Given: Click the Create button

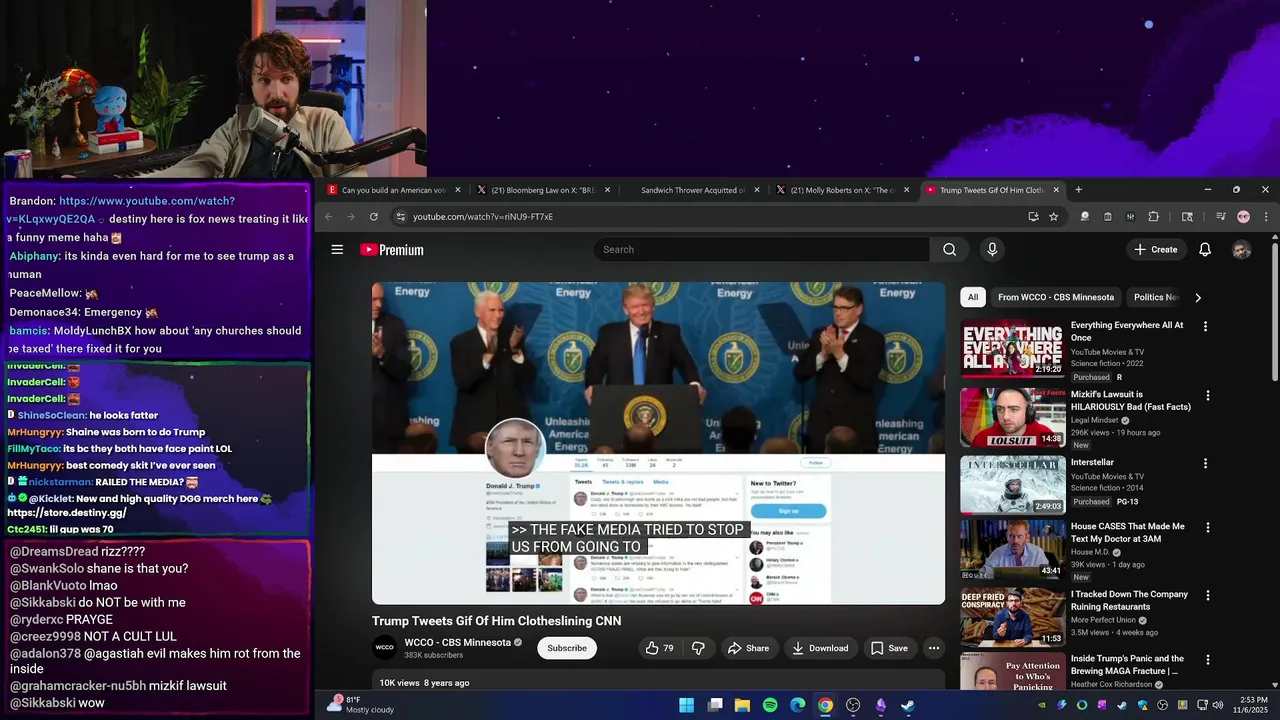Looking at the screenshot, I should click(x=1156, y=249).
